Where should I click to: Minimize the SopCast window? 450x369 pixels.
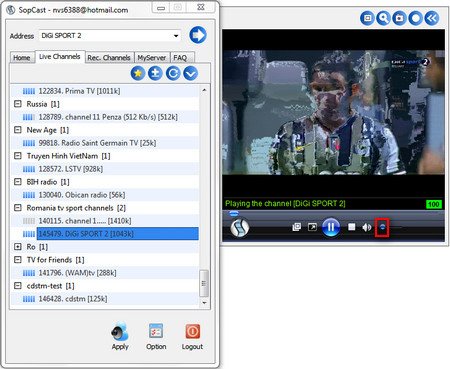tap(161, 8)
